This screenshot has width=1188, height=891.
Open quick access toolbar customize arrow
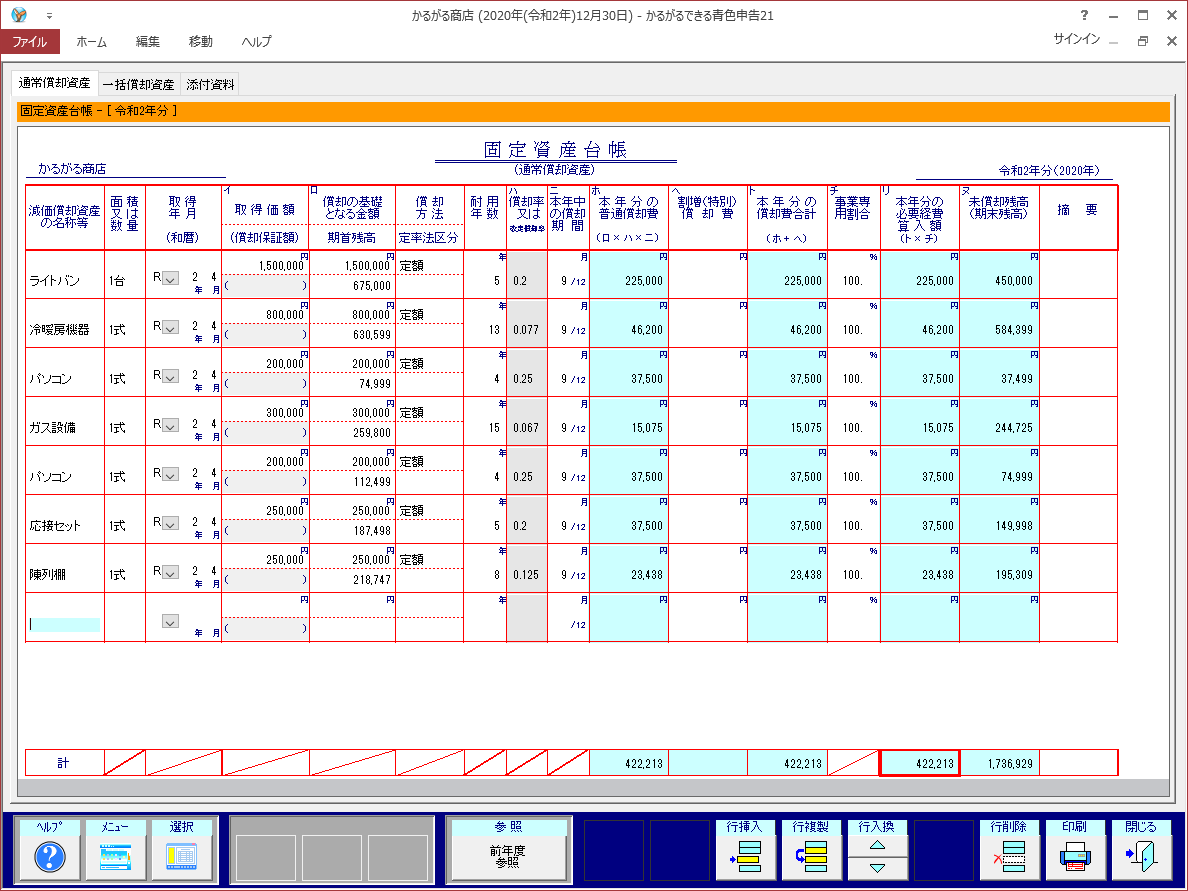click(x=49, y=15)
